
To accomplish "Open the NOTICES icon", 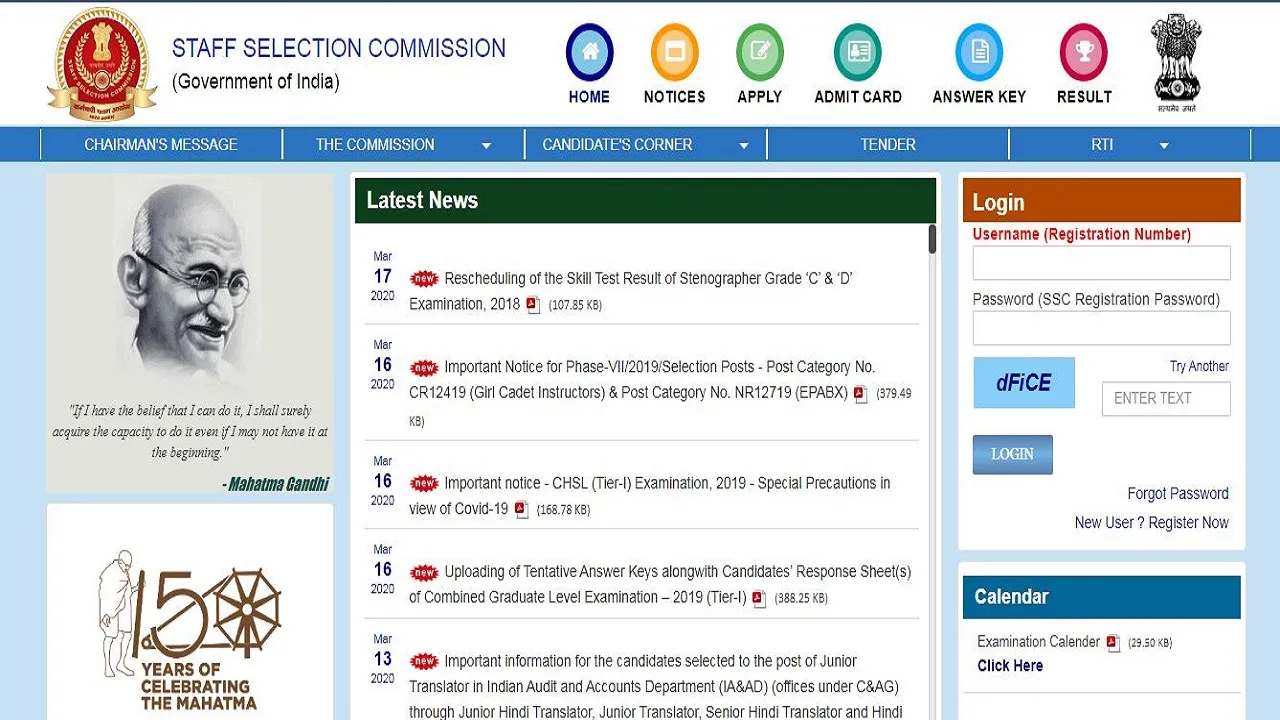I will (675, 53).
